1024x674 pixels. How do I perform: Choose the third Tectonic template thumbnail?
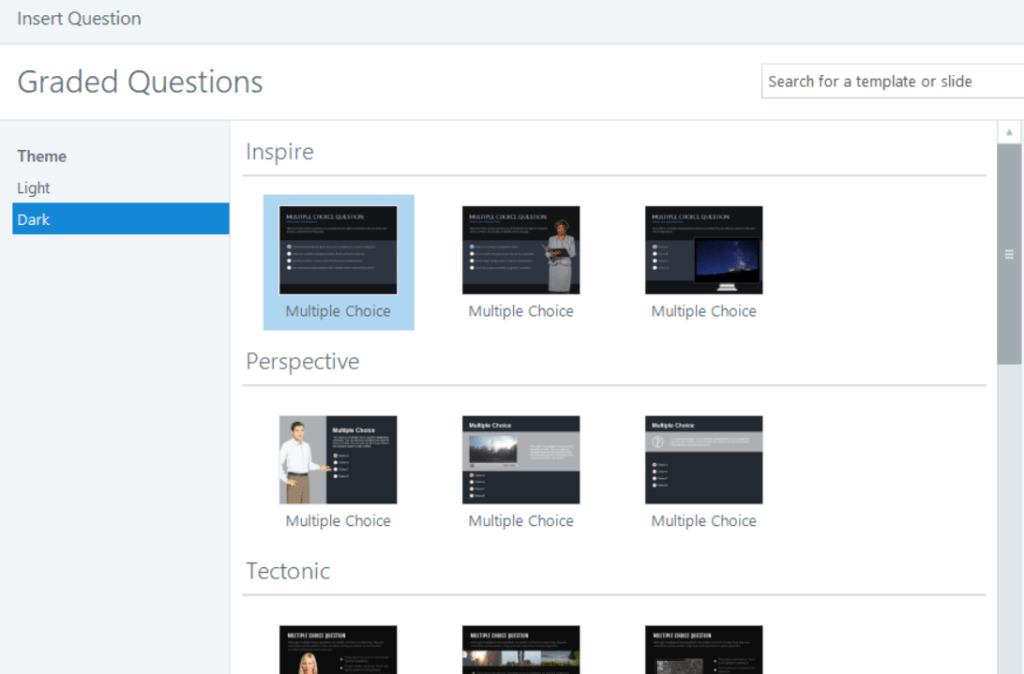point(703,652)
